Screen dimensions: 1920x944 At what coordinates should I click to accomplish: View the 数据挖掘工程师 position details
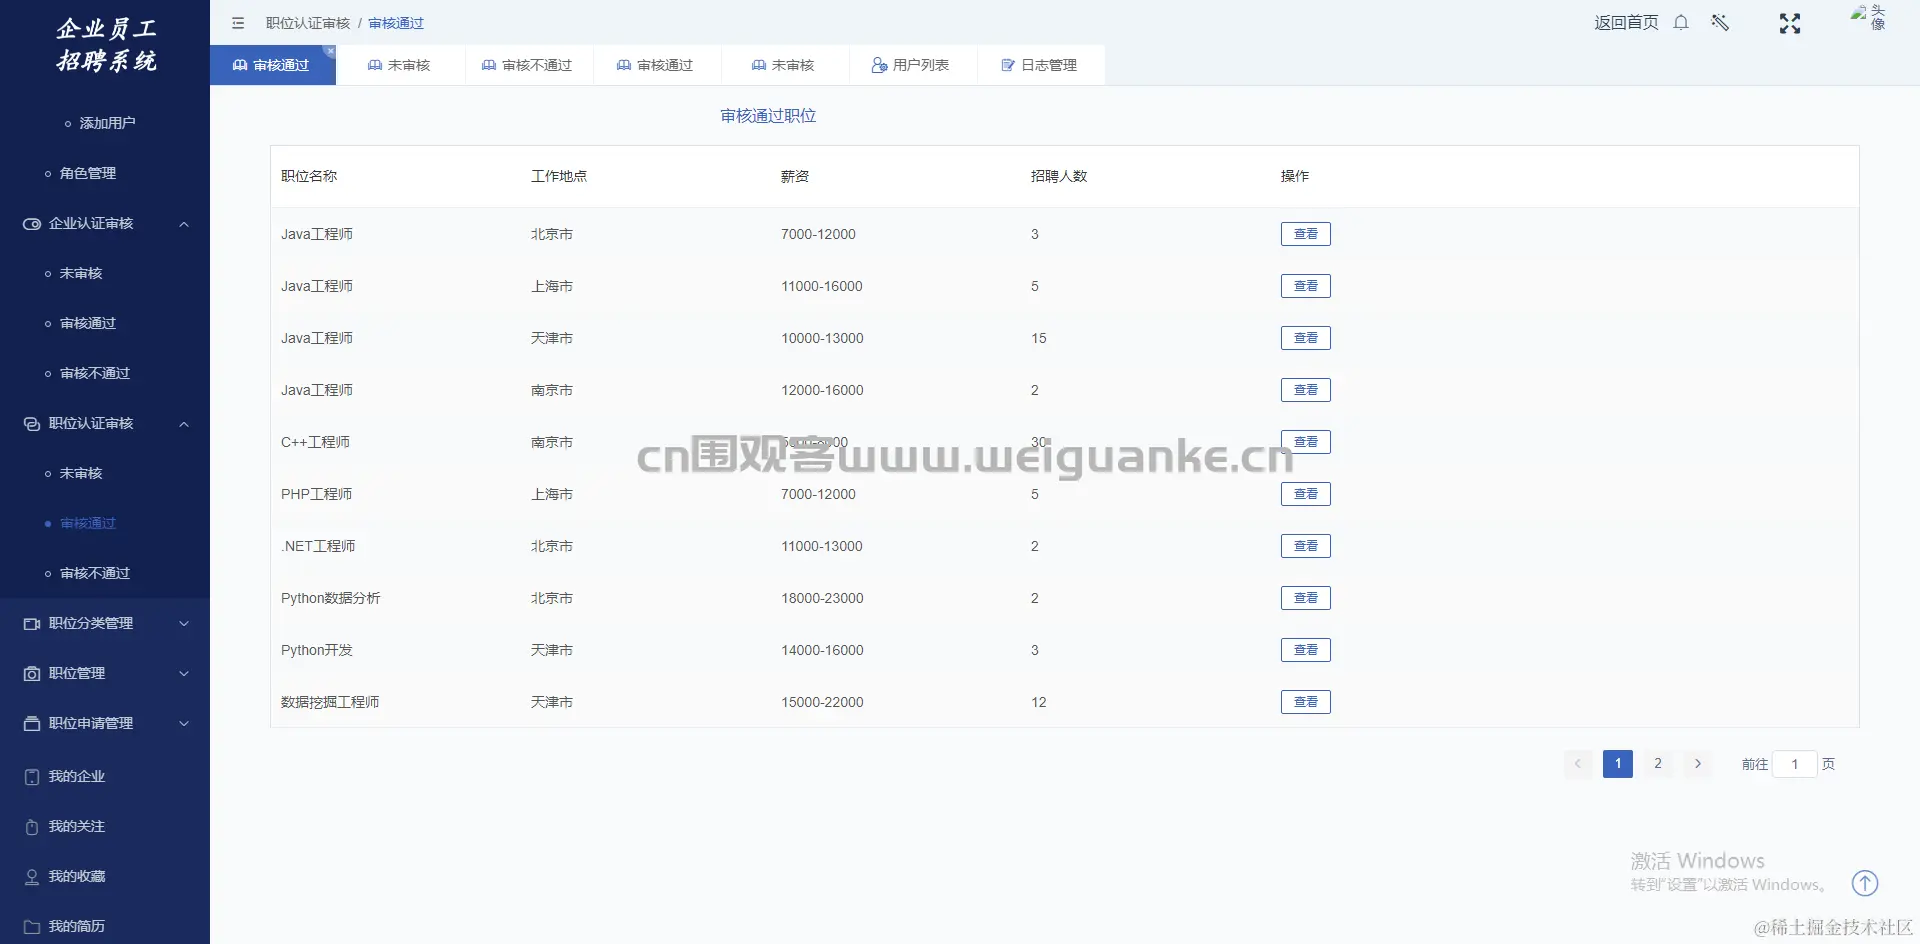point(1306,702)
